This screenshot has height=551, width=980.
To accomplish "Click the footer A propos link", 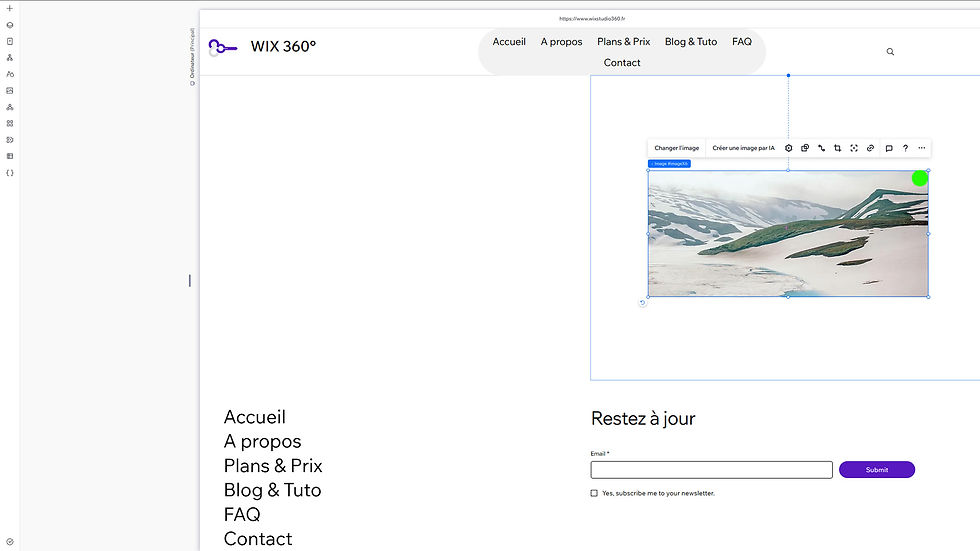I will click(262, 441).
